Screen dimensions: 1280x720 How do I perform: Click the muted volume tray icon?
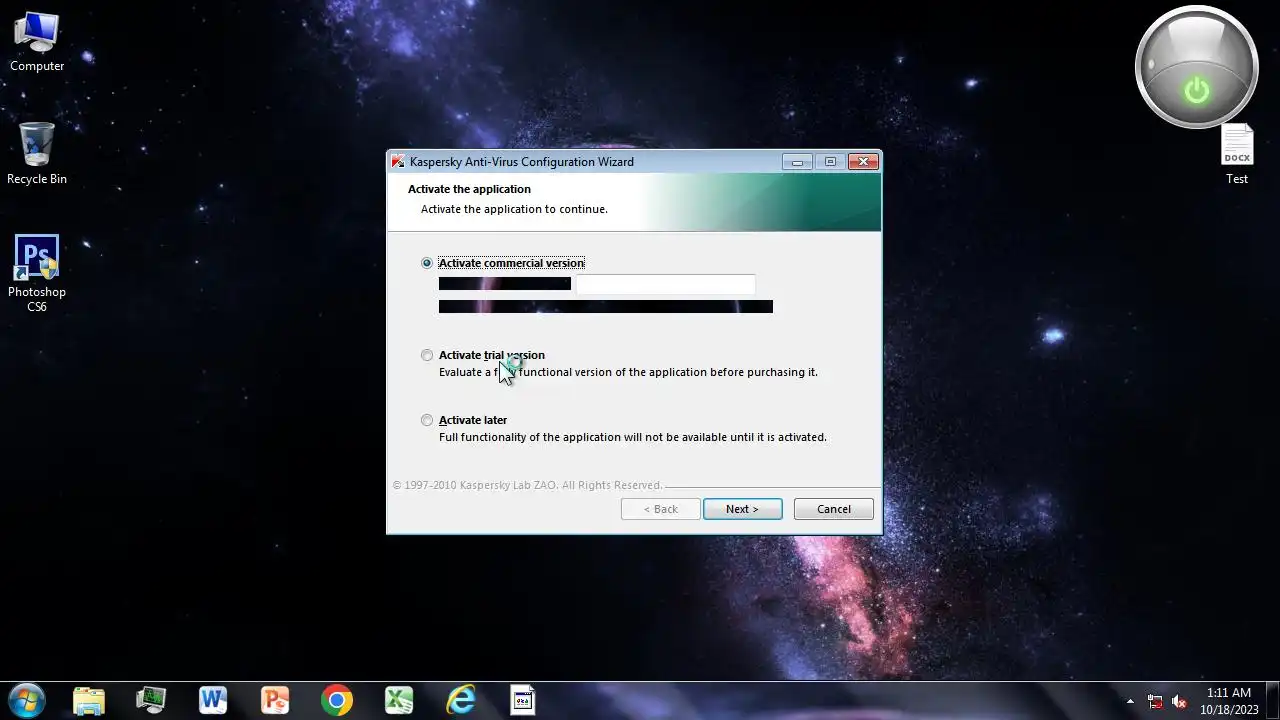coord(1179,701)
